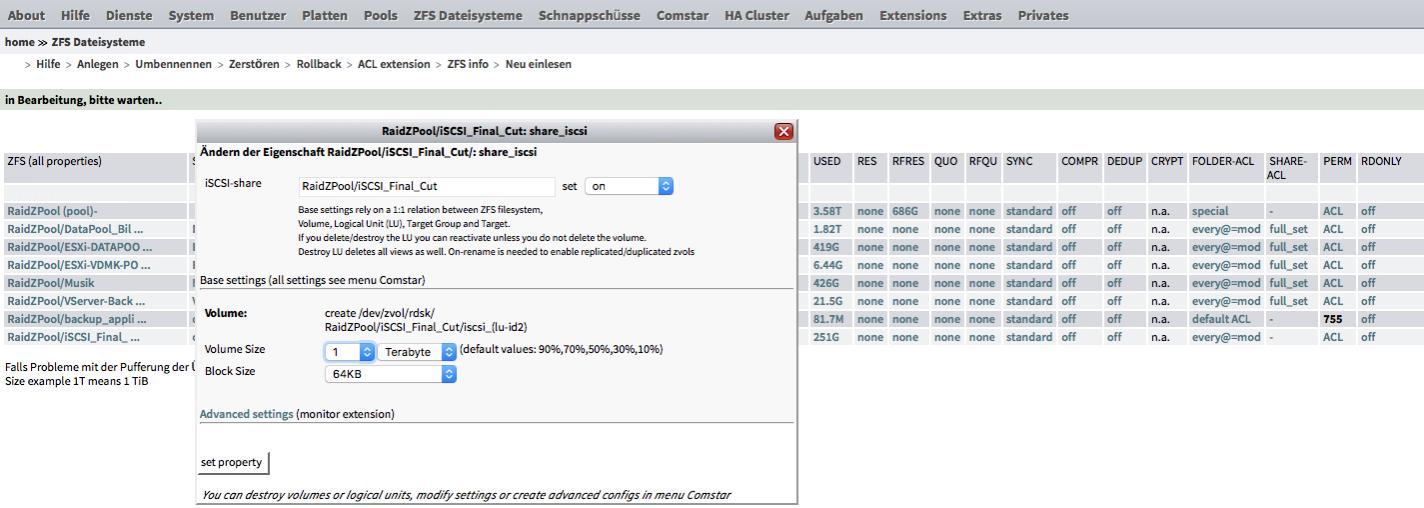Open the Block Size 64KB dropdown
1424x508 pixels.
tap(391, 374)
